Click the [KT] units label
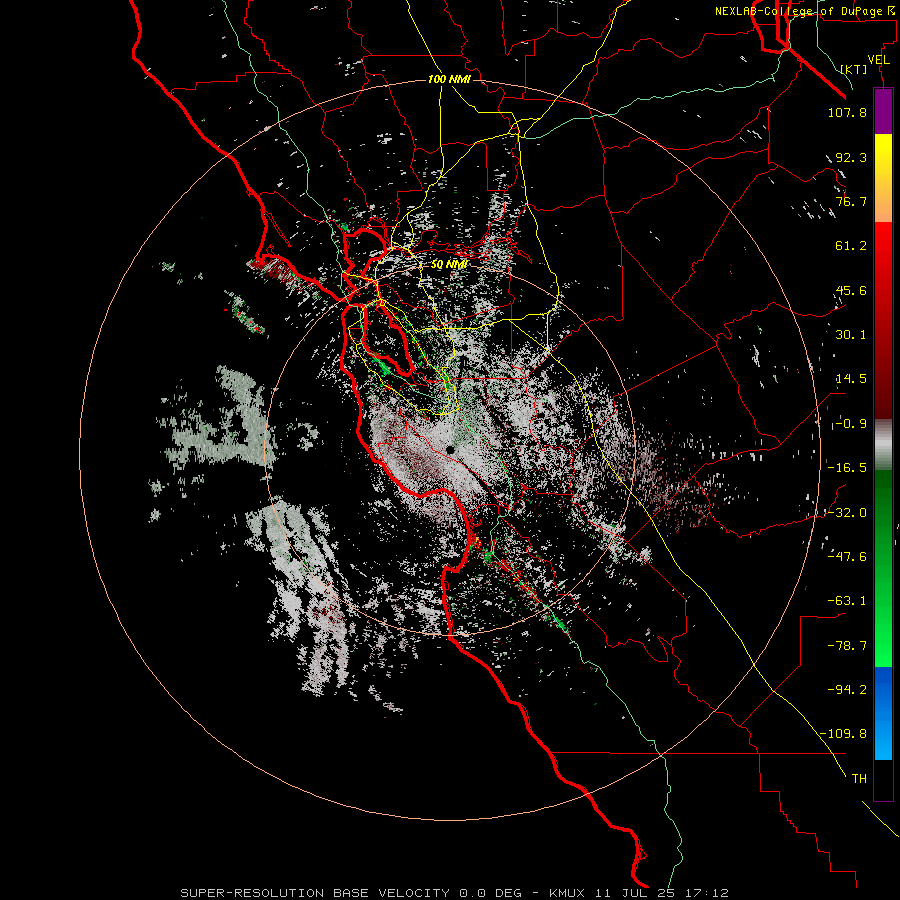The height and width of the screenshot is (900, 900). (854, 69)
